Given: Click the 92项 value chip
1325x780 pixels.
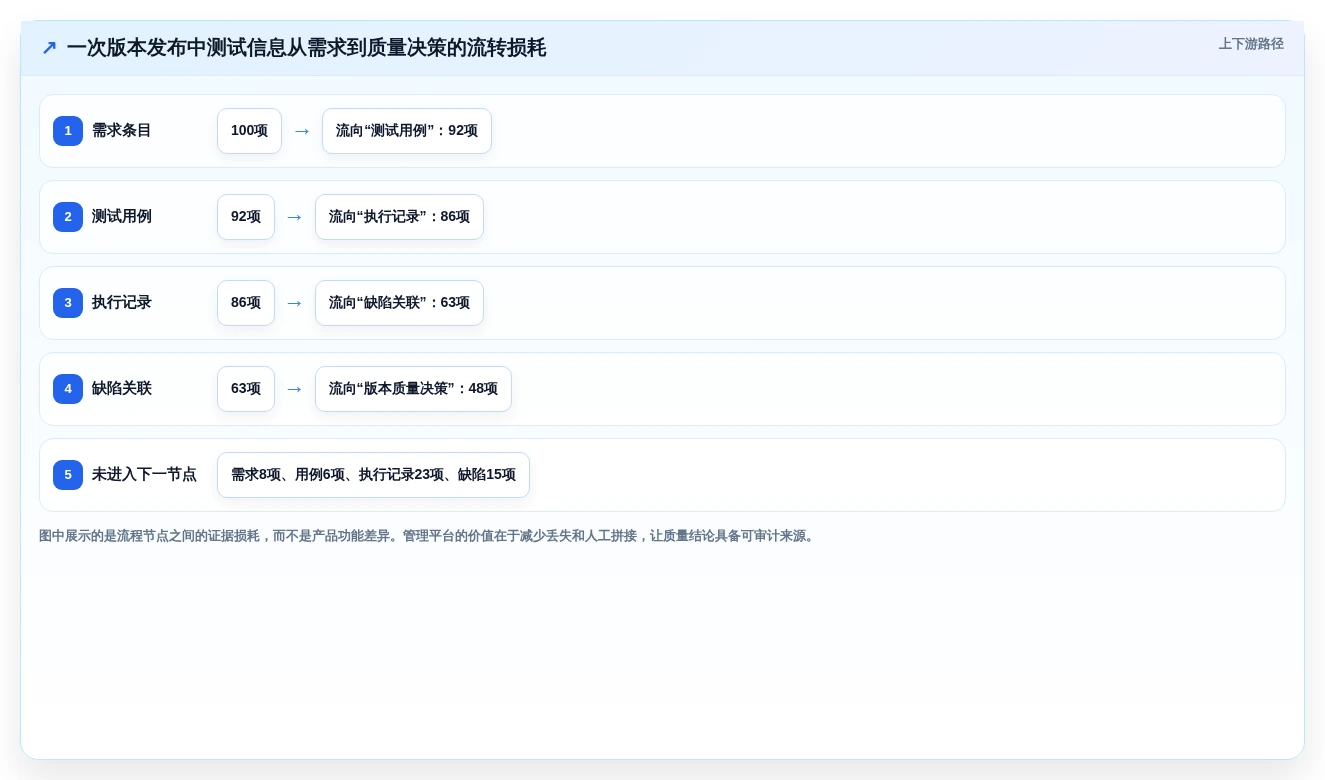Looking at the screenshot, I should 246,217.
